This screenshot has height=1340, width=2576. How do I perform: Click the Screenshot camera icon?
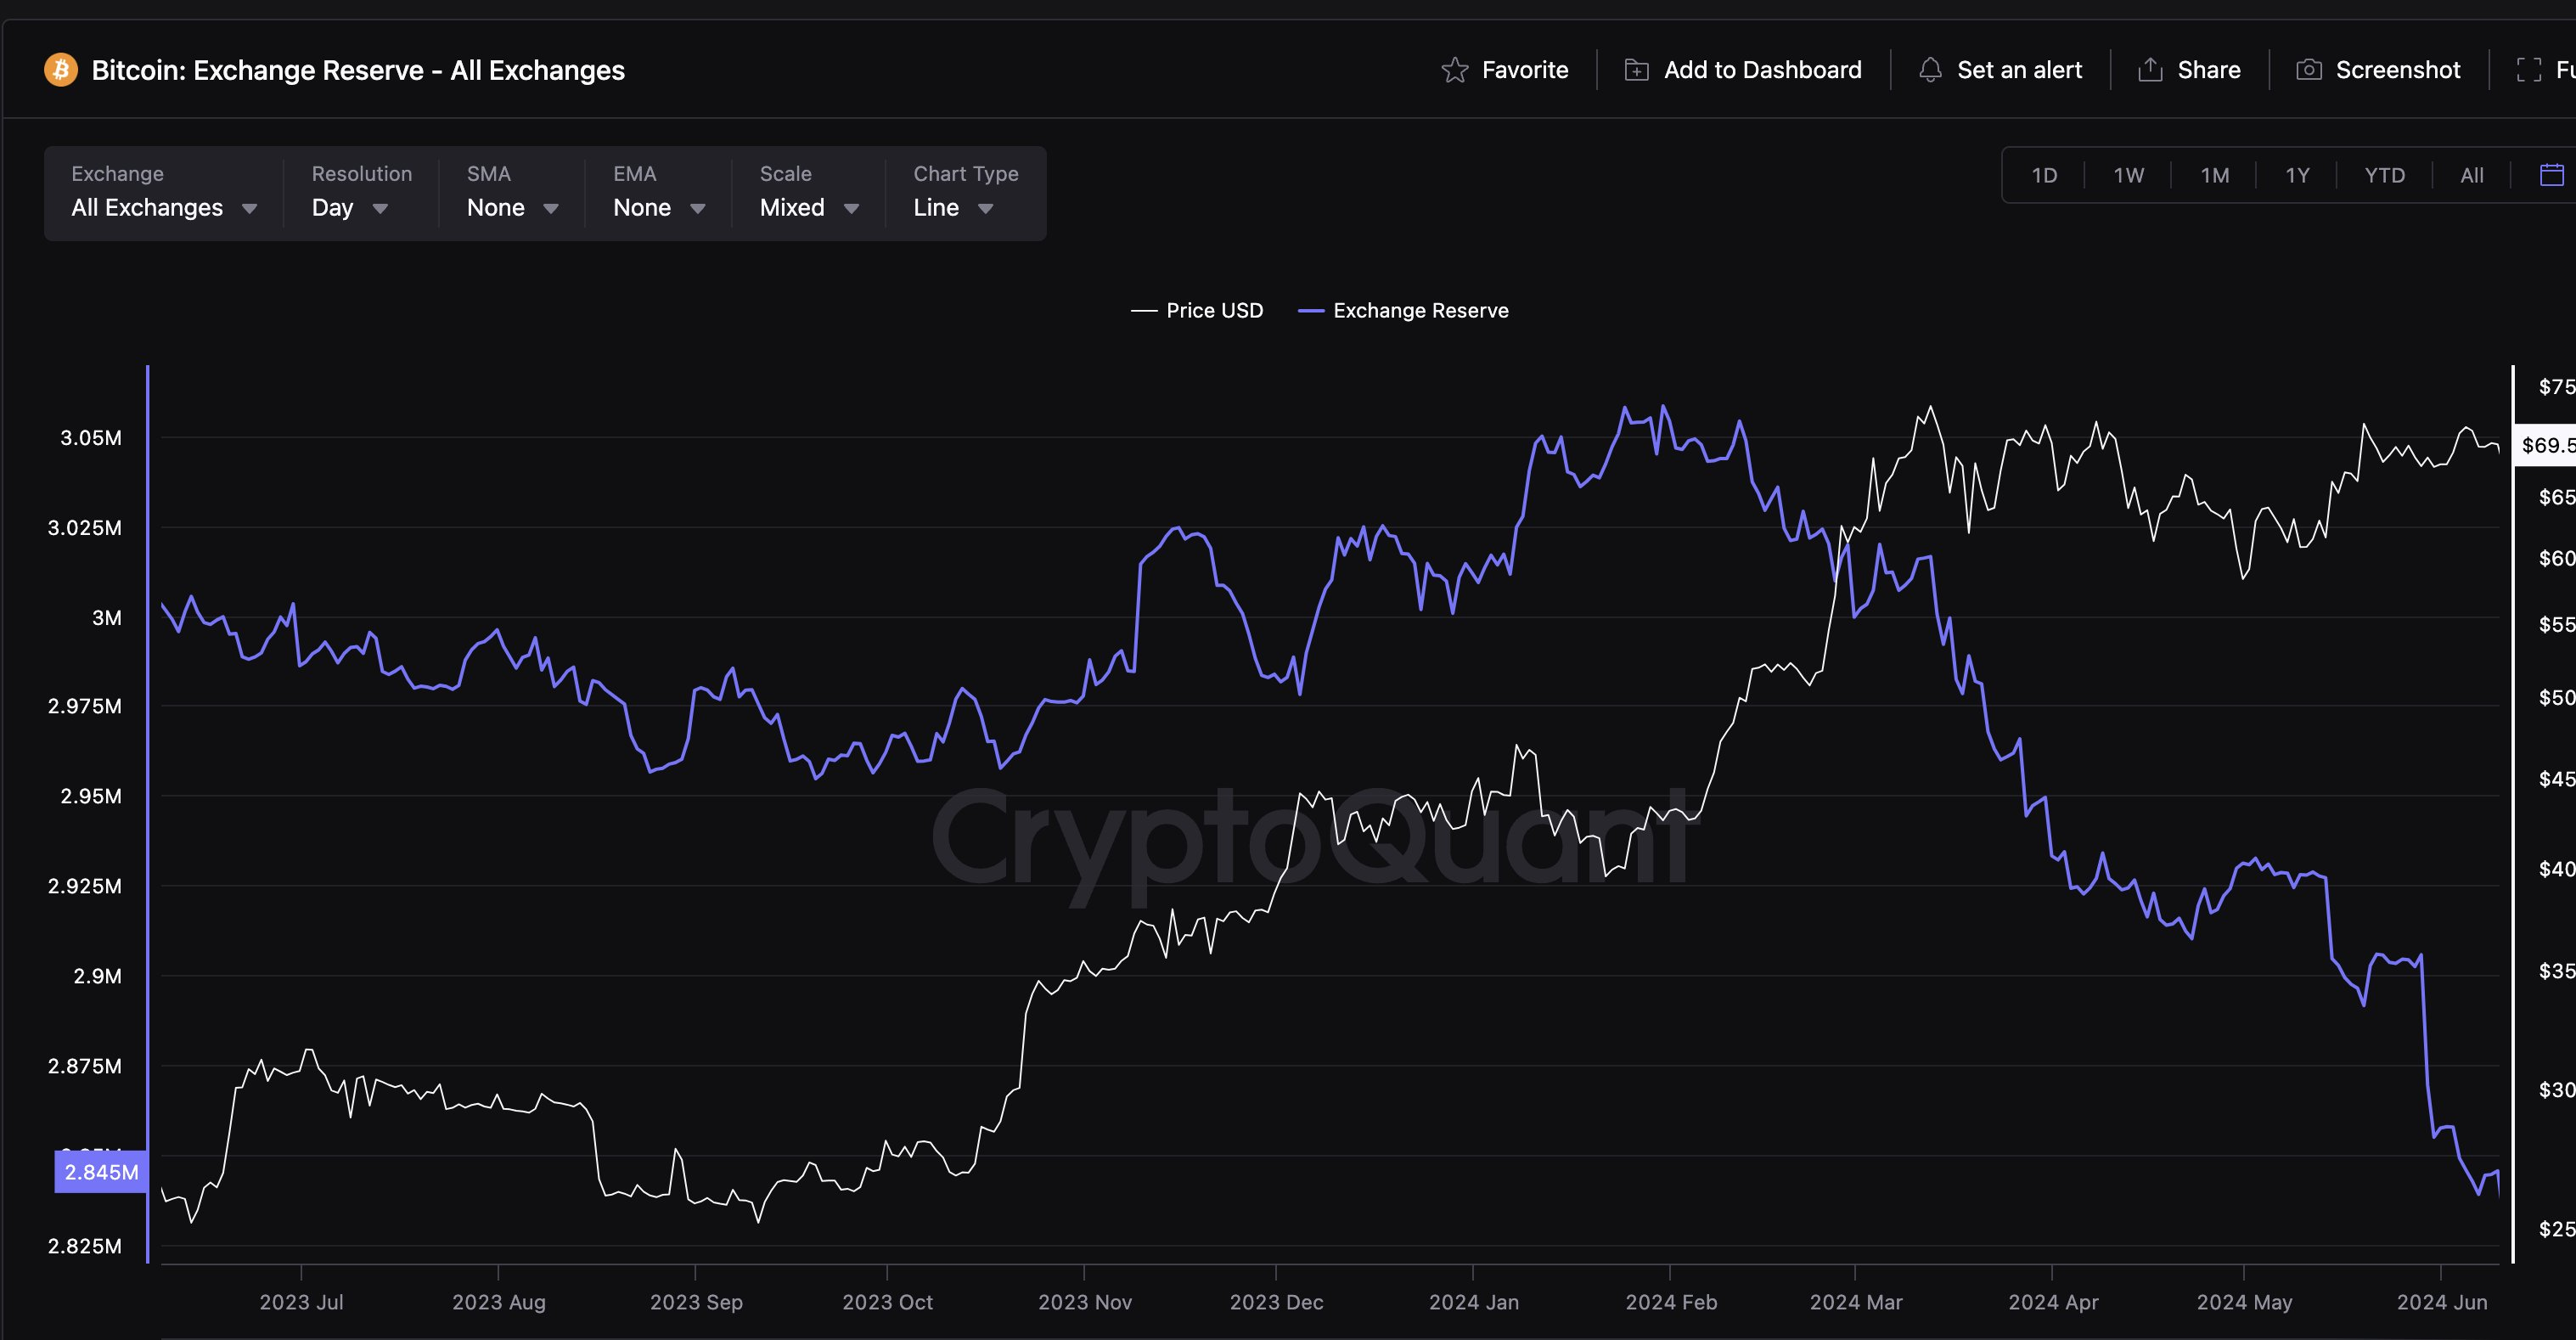point(2309,70)
